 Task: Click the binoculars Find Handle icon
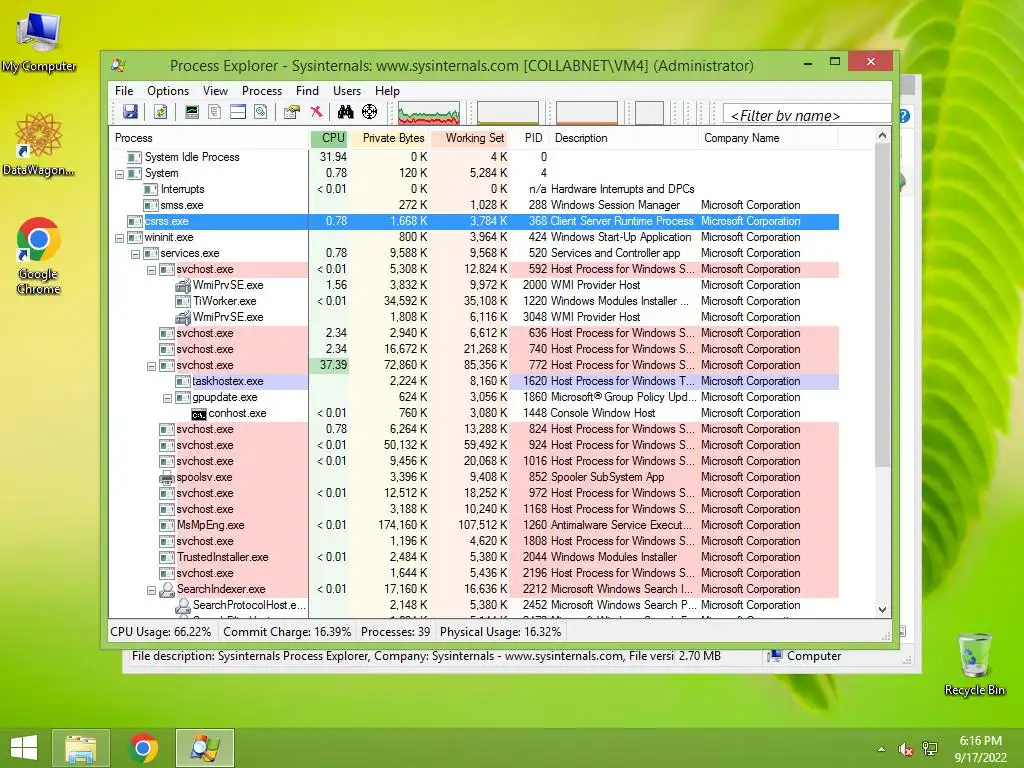(345, 112)
